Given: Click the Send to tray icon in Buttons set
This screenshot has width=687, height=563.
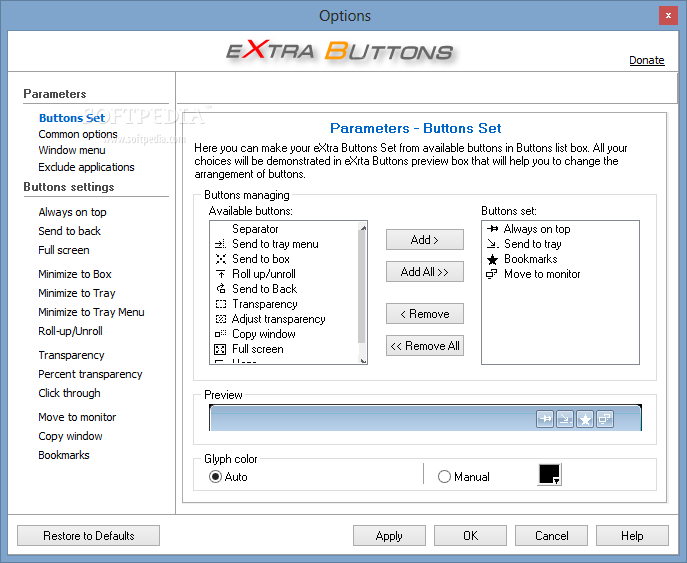Looking at the screenshot, I should [492, 244].
